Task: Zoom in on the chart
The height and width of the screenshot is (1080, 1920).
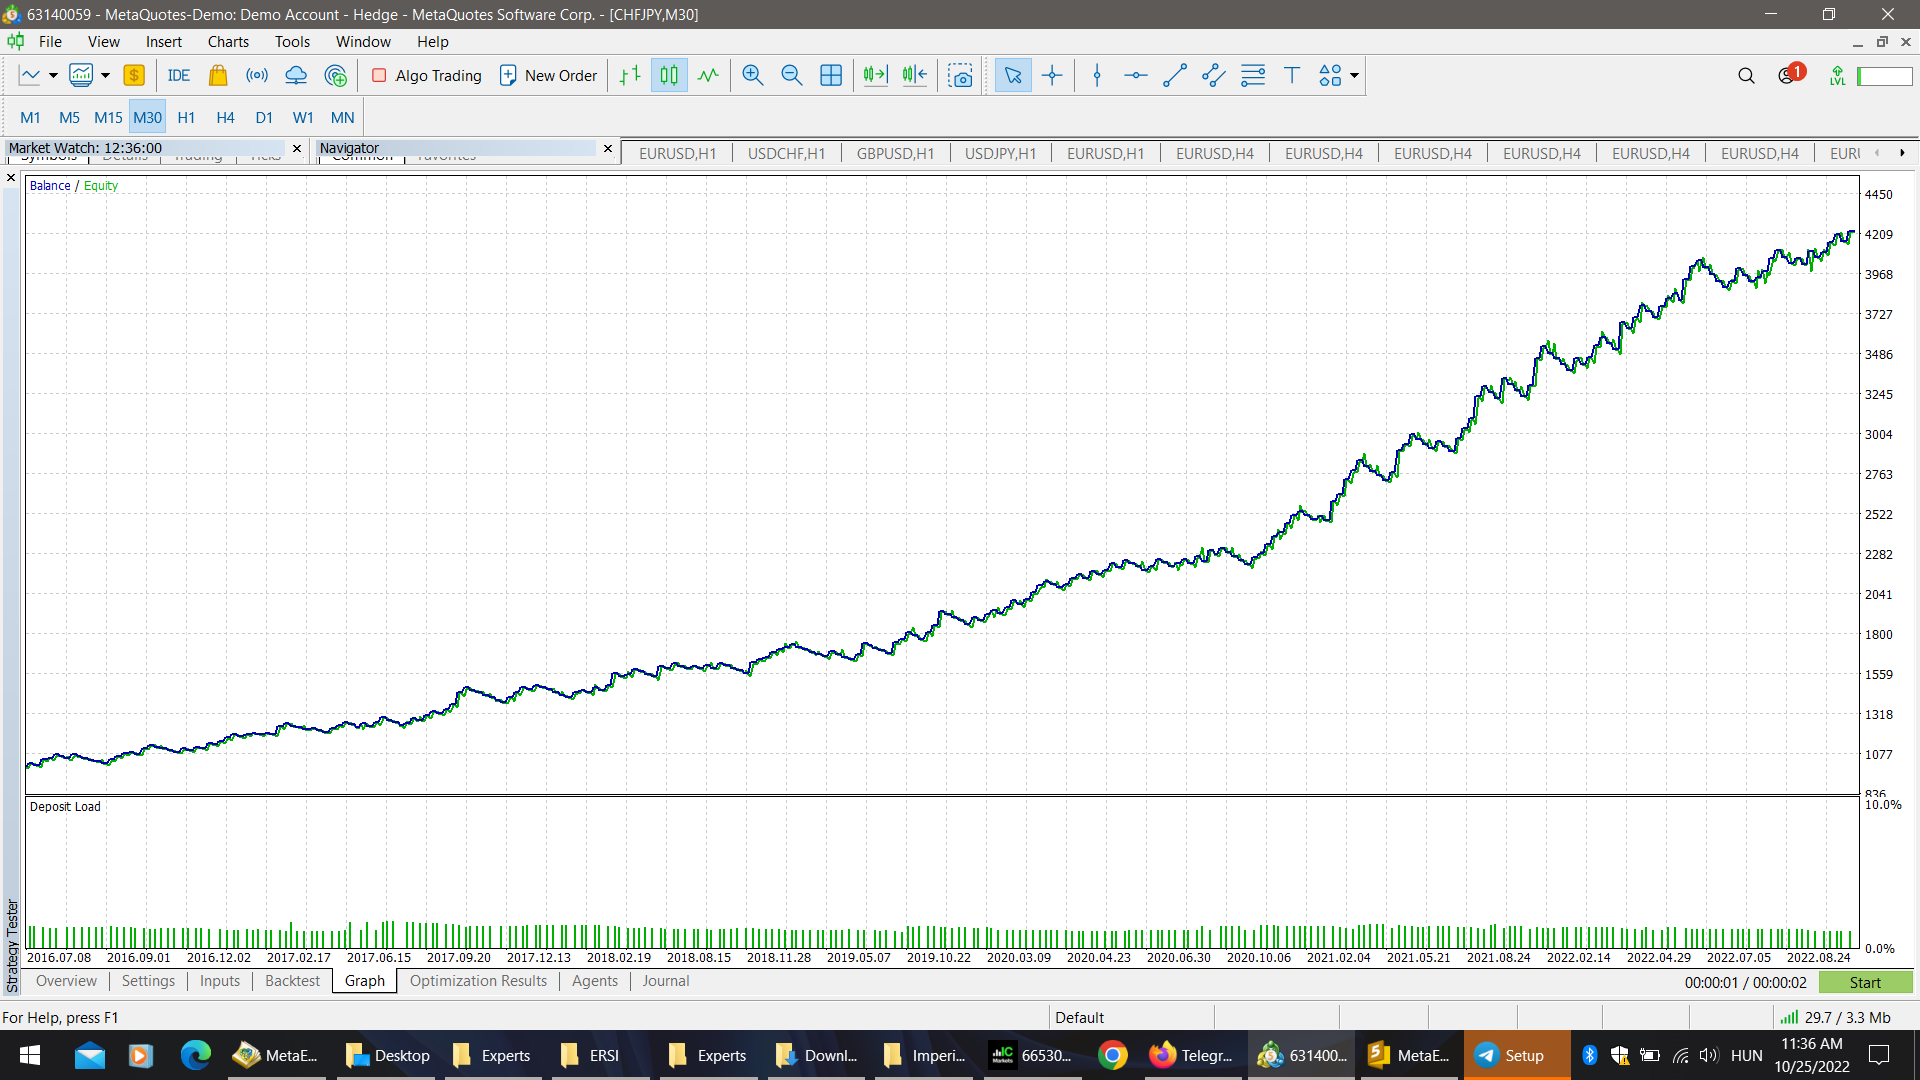Action: click(x=752, y=75)
